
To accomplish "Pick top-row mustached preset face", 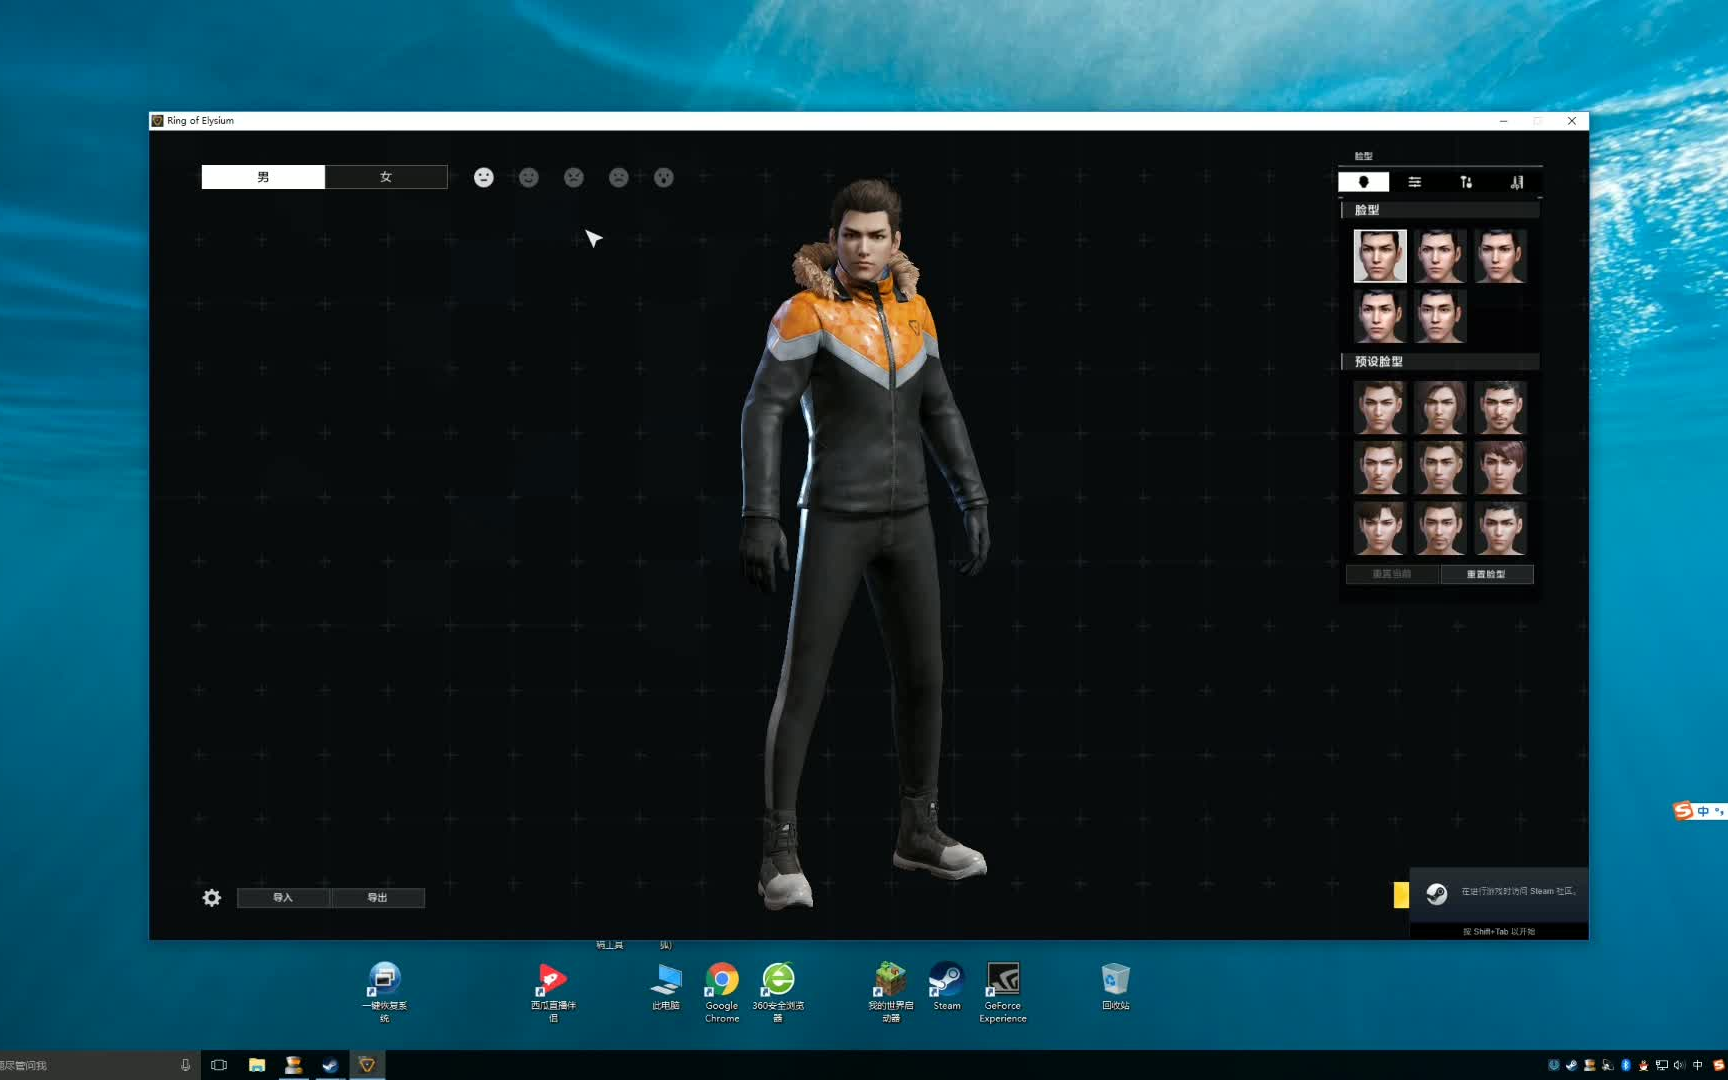I will pyautogui.click(x=1500, y=407).
